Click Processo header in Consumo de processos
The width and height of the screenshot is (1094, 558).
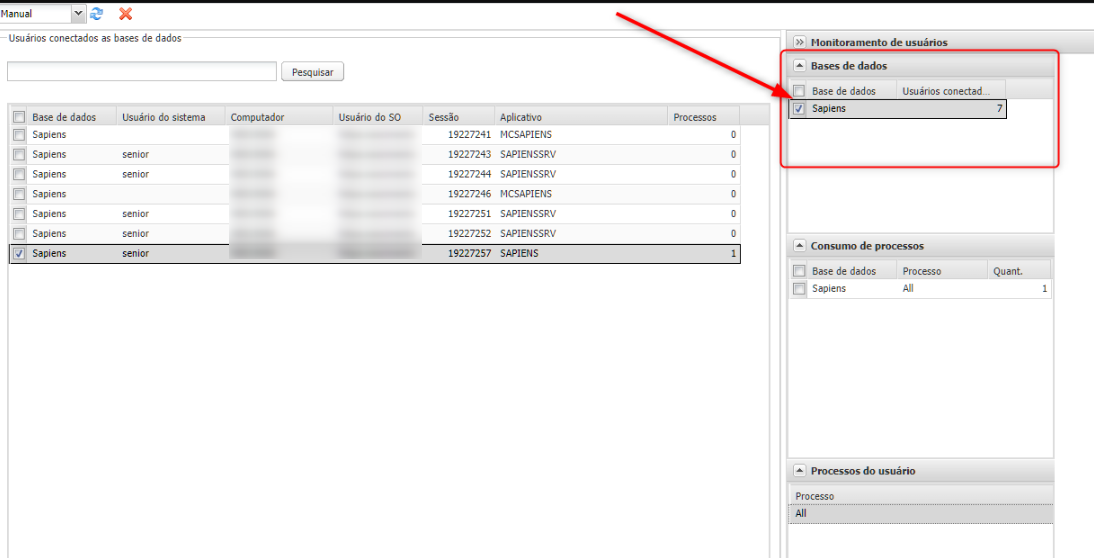coord(942,271)
